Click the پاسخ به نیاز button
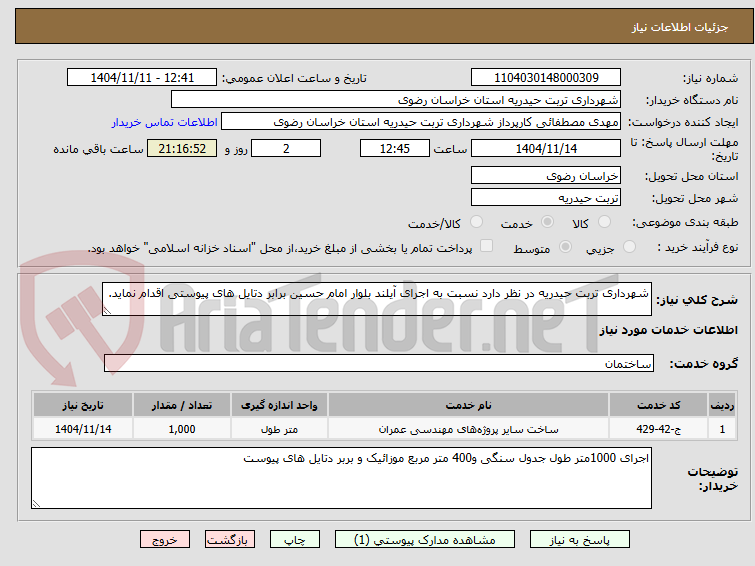The width and height of the screenshot is (755, 566). [x=579, y=540]
